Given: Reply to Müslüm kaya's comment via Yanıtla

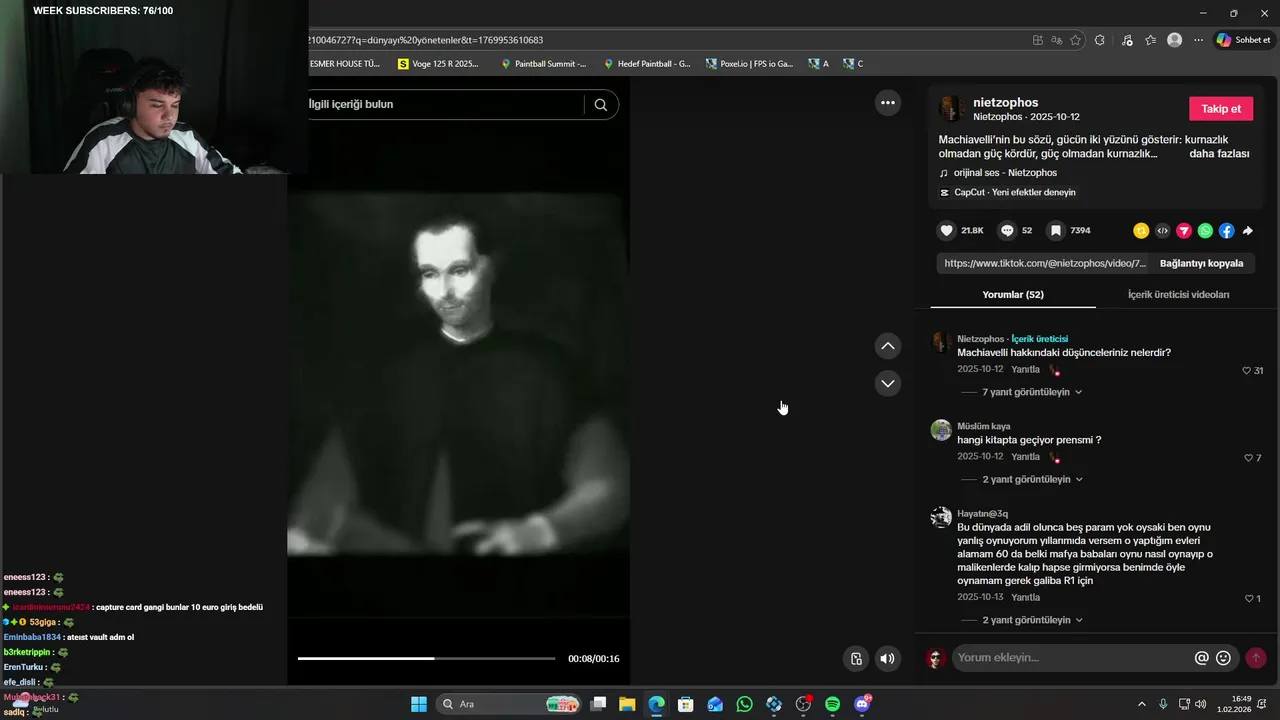Looking at the screenshot, I should pyautogui.click(x=1025, y=456).
